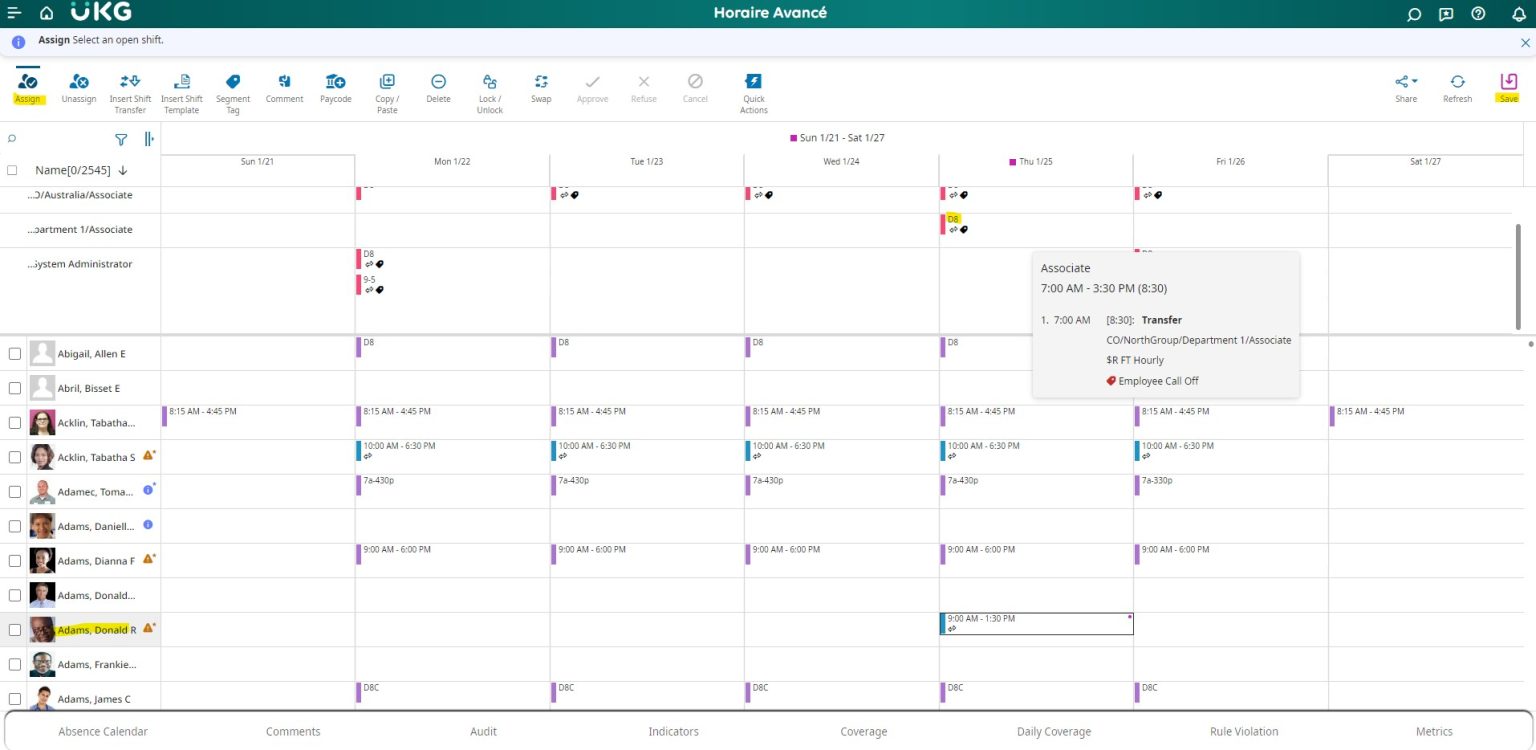
Task: Select the Lock/Unlock tool
Action: click(489, 88)
